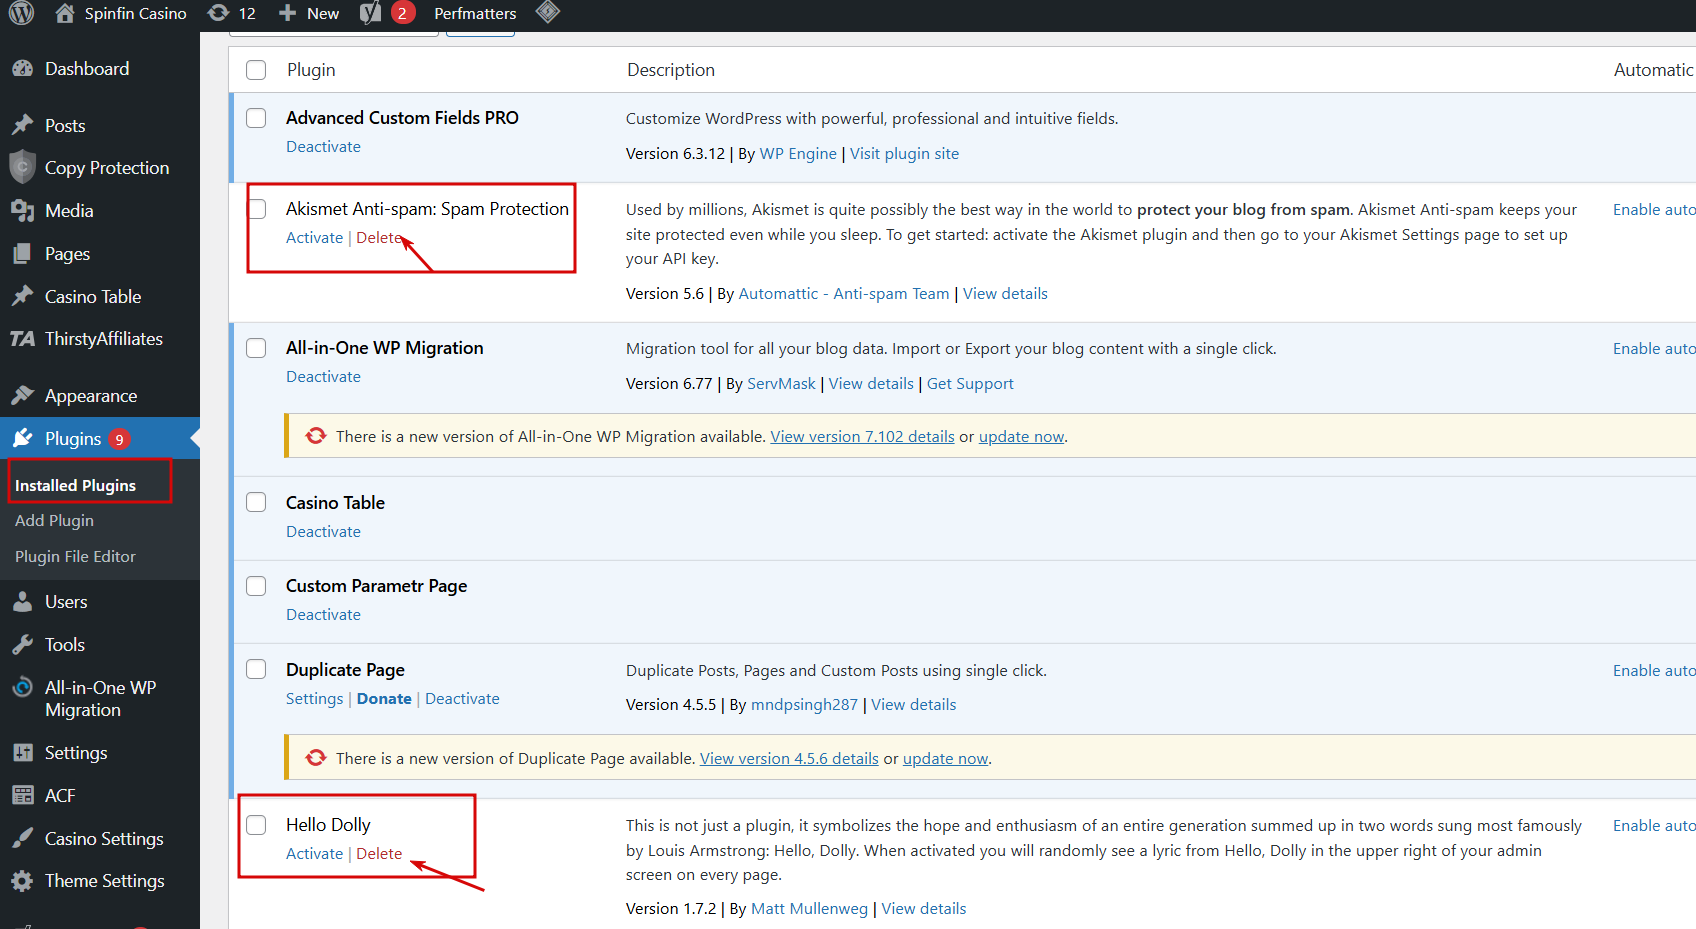Click the Copy Protection shield icon
The height and width of the screenshot is (929, 1696).
click(x=22, y=167)
